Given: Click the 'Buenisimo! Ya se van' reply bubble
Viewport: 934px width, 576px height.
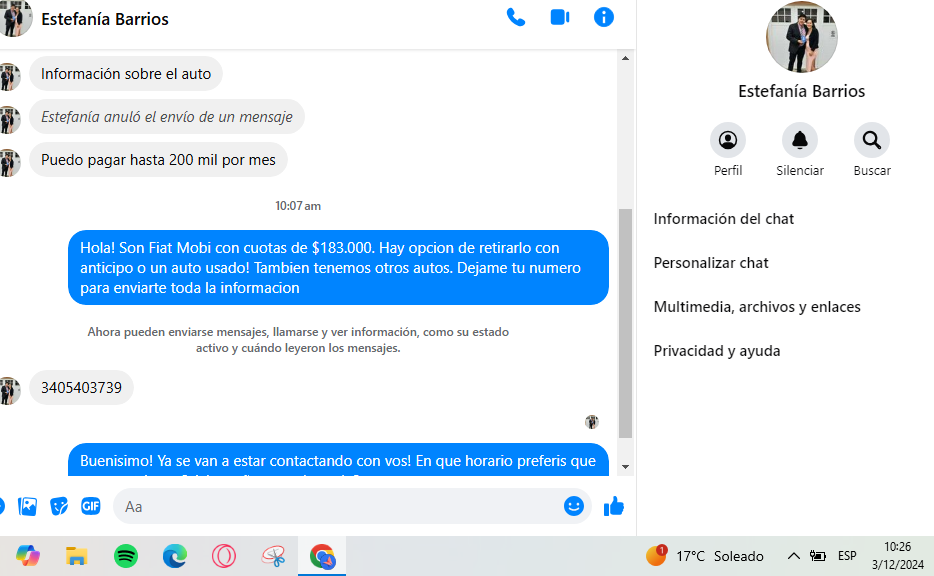Looking at the screenshot, I should [338, 460].
